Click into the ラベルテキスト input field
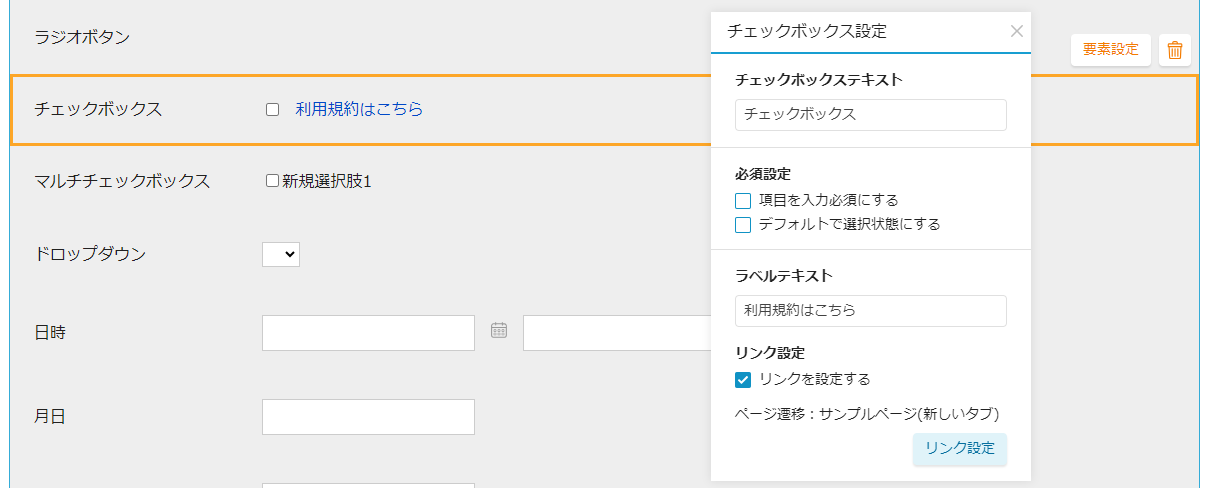The image size is (1207, 488). [871, 310]
